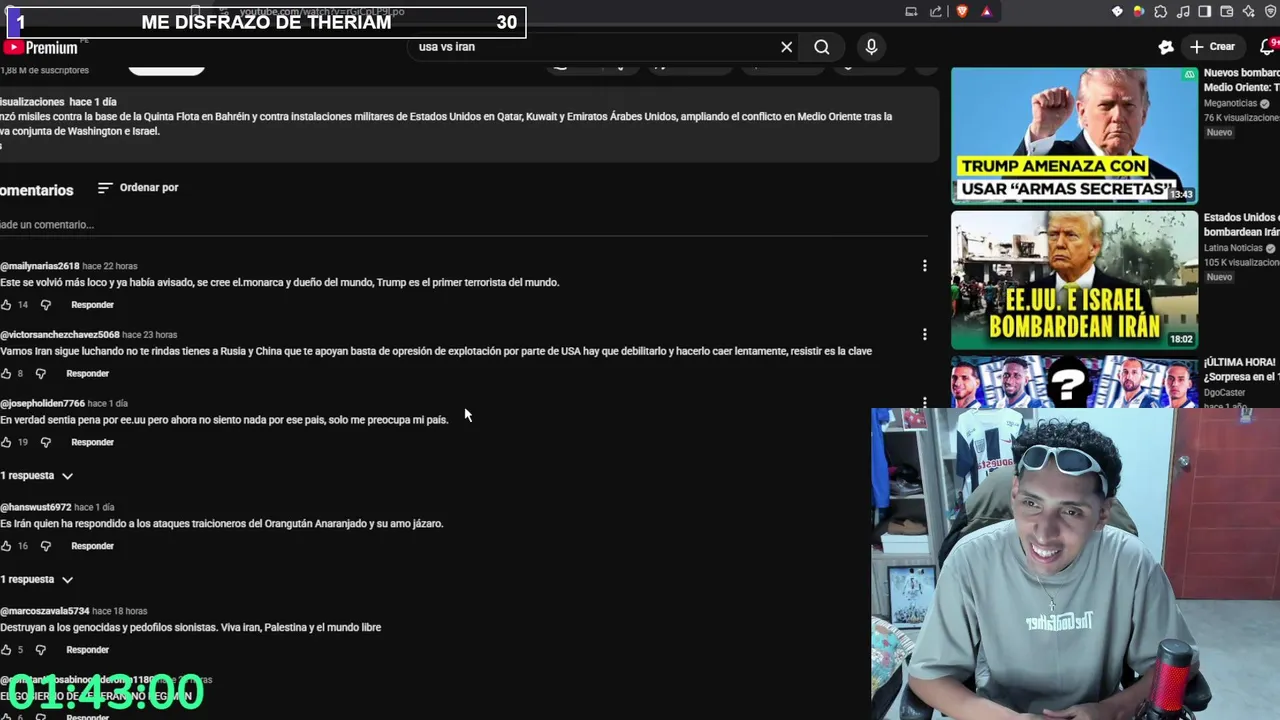The width and height of the screenshot is (1280, 720).
Task: Click the Brave Shields lion icon
Action: click(x=962, y=12)
